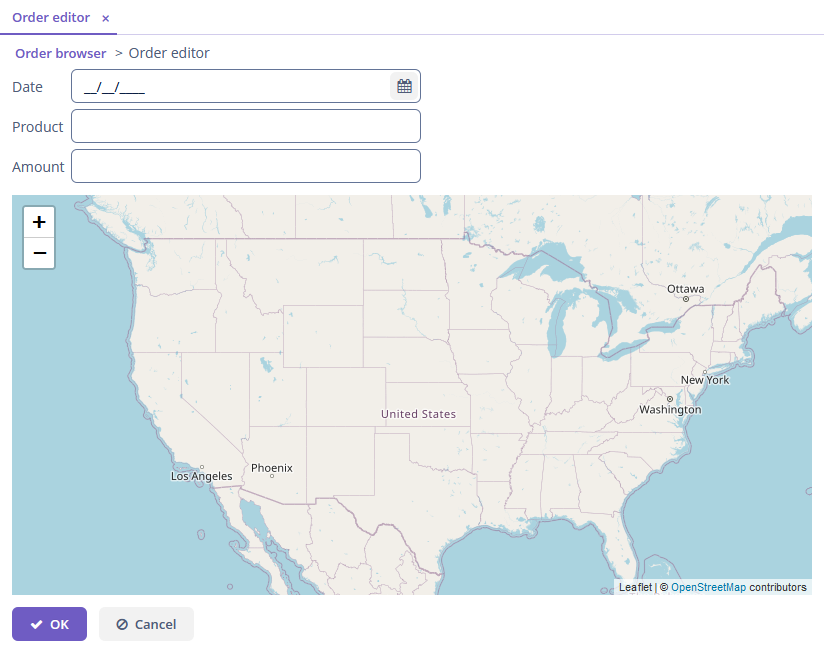Image resolution: width=824 pixels, height=650 pixels.
Task: Zoom out on the map
Action: (39, 253)
